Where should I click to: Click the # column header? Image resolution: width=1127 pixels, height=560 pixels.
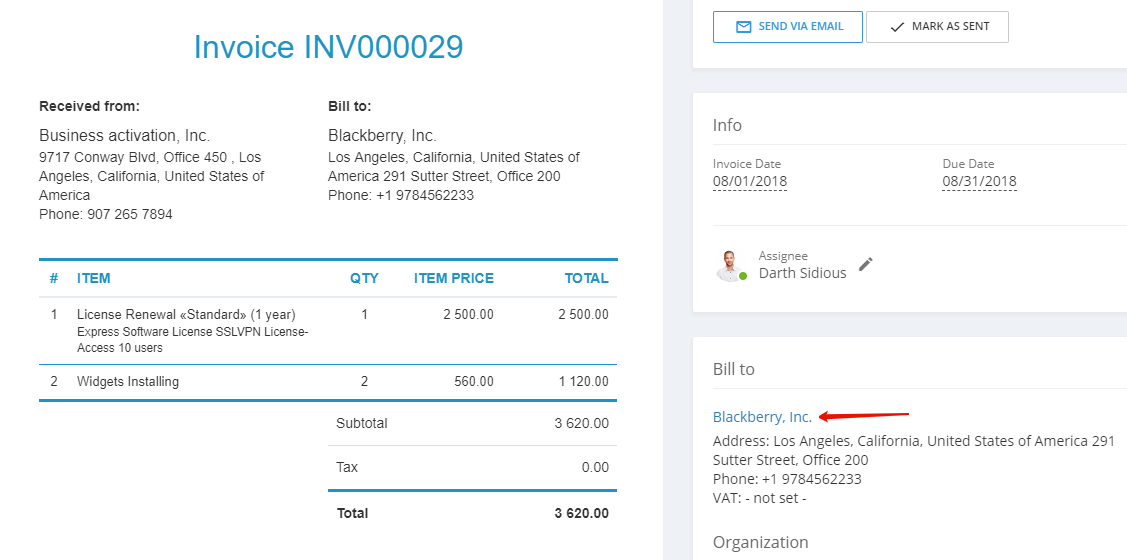pyautogui.click(x=54, y=278)
